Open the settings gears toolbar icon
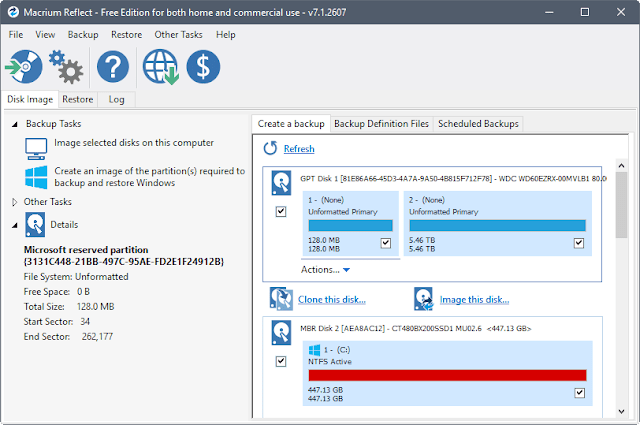640x425 pixels. click(x=66, y=67)
